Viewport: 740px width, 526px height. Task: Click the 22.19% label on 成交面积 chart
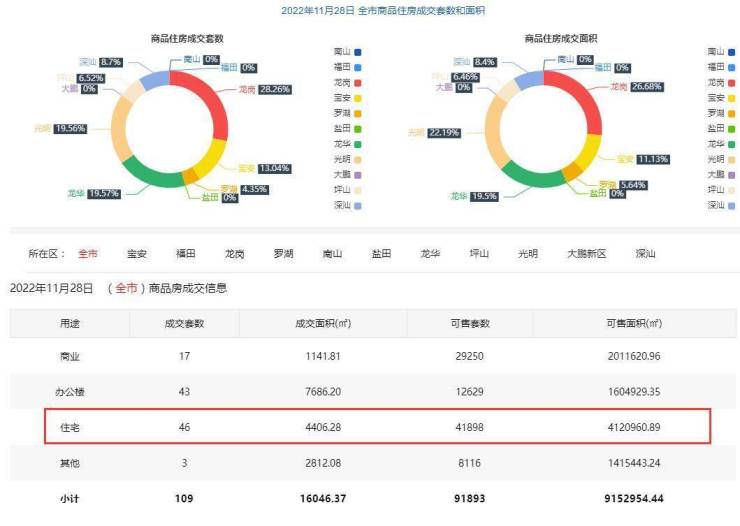[446, 131]
